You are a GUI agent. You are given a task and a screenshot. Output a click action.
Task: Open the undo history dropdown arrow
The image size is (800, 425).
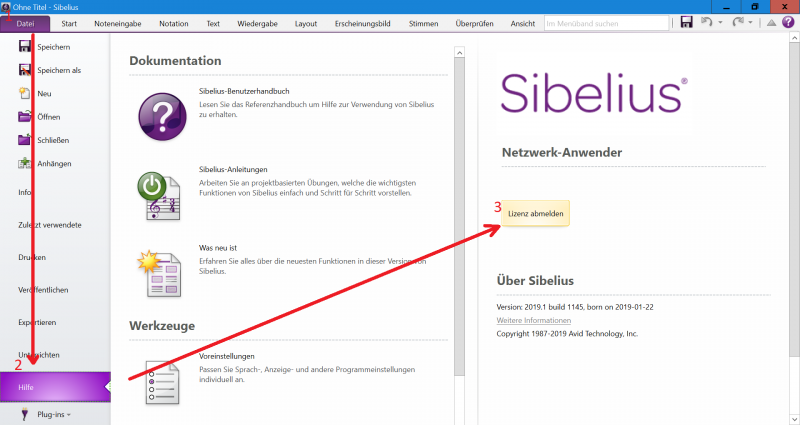[x=720, y=22]
